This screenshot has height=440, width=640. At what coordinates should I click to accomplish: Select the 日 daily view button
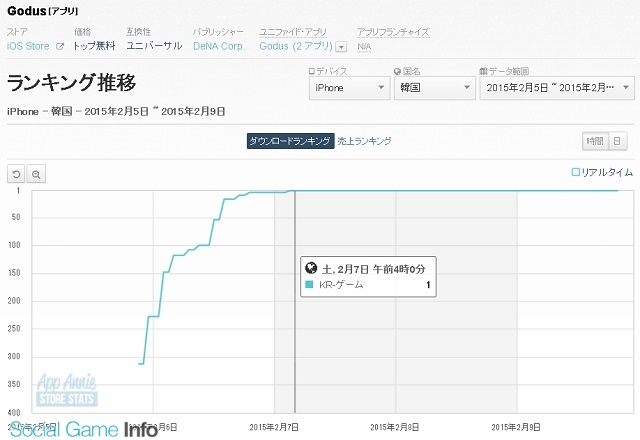click(618, 141)
